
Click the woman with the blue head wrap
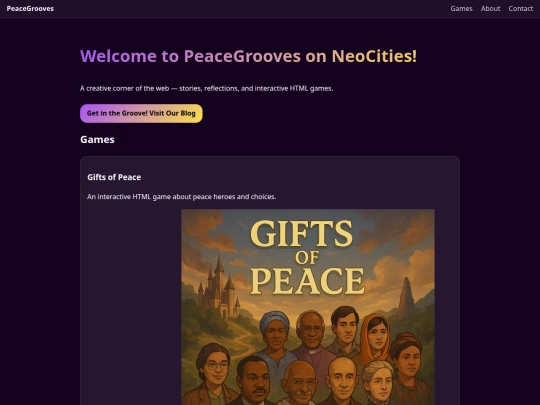click(274, 330)
